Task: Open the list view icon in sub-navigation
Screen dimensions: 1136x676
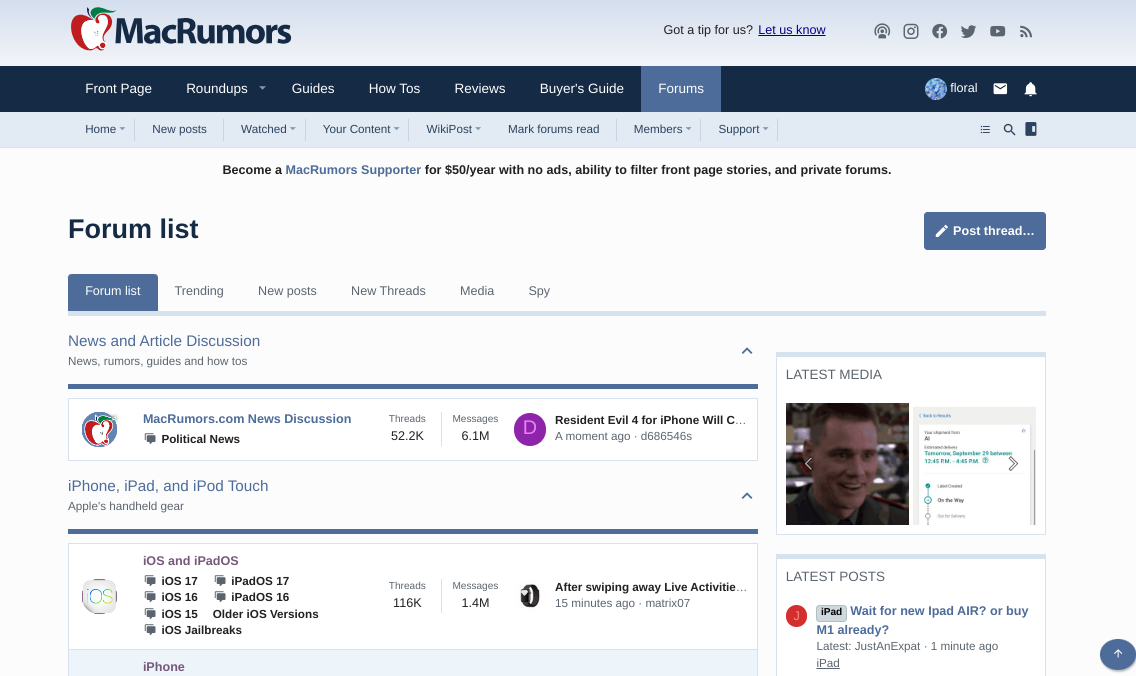Action: [x=985, y=129]
